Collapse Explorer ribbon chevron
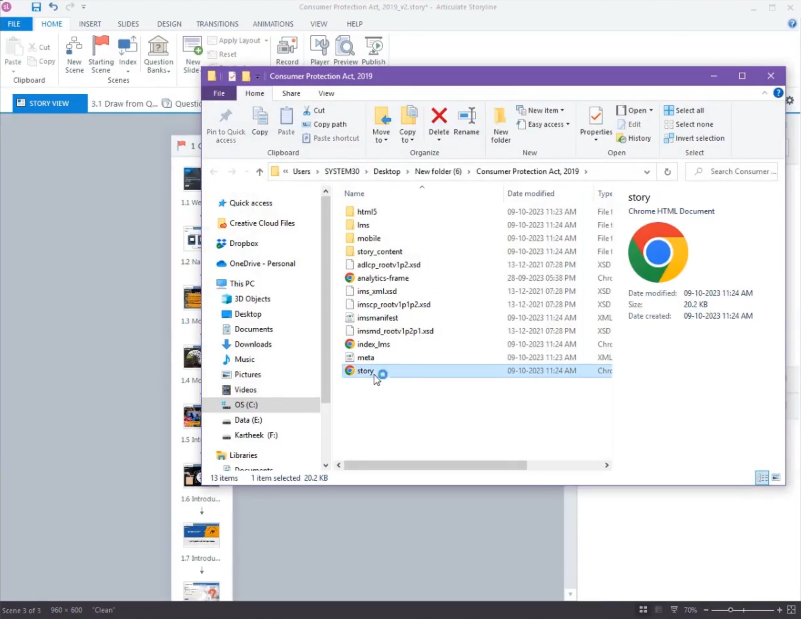This screenshot has width=801, height=619. [764, 93]
